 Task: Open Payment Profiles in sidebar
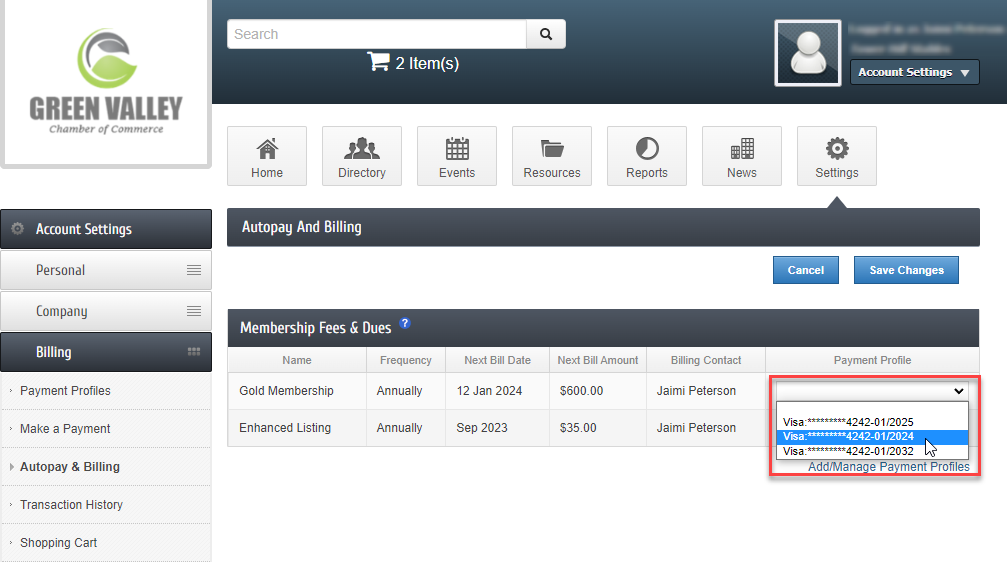coord(65,391)
